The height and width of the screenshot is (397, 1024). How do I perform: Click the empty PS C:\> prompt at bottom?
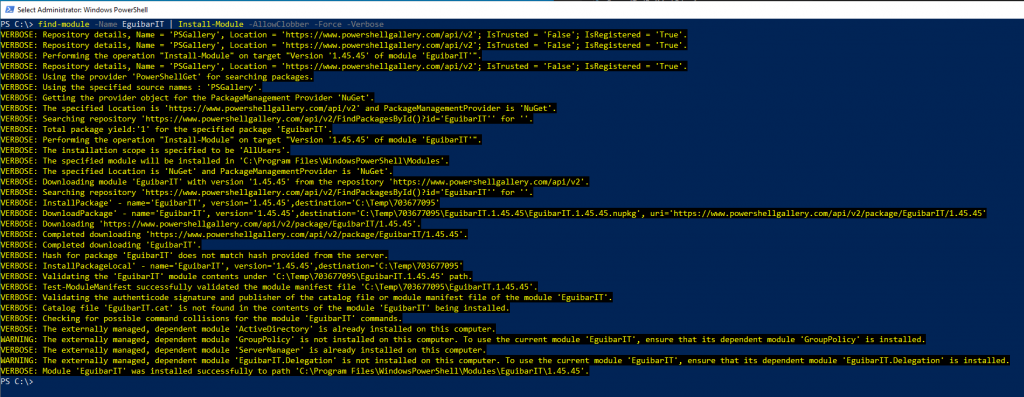pyautogui.click(x=16, y=381)
